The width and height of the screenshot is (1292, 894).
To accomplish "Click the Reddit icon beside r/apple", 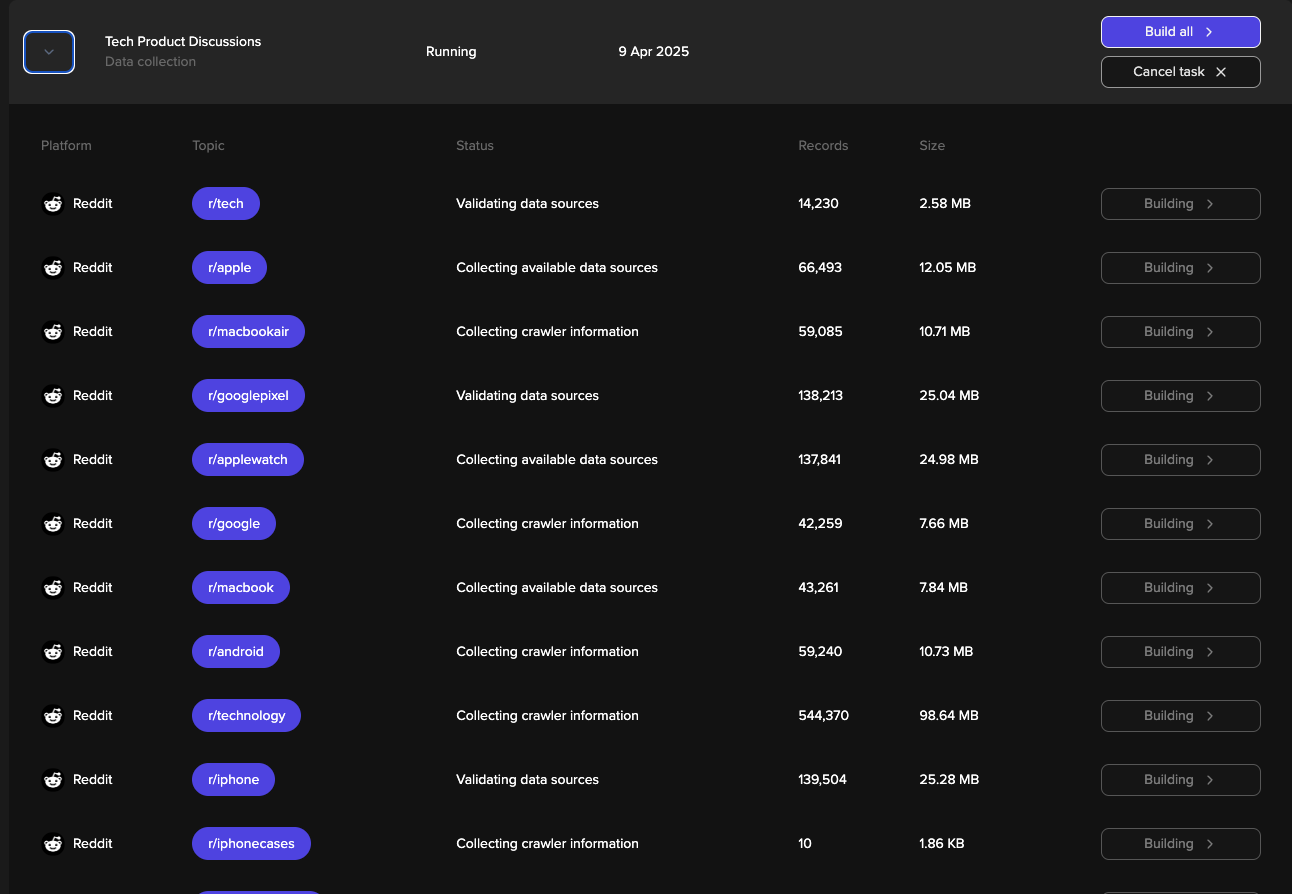I will [x=53, y=268].
